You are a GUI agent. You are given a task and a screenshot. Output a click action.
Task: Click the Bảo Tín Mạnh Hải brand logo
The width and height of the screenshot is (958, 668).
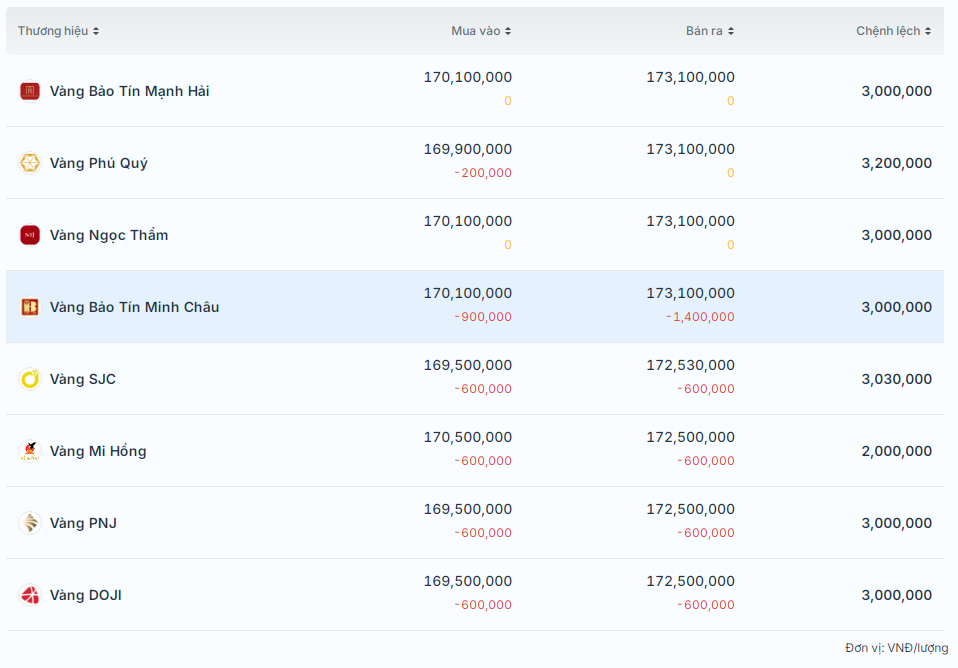[30, 91]
